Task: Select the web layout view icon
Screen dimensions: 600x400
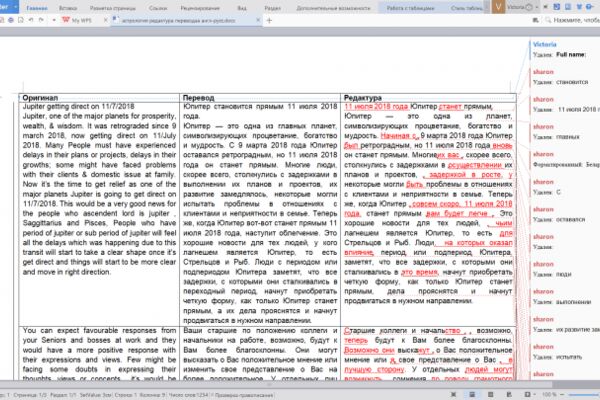Action: click(509, 394)
